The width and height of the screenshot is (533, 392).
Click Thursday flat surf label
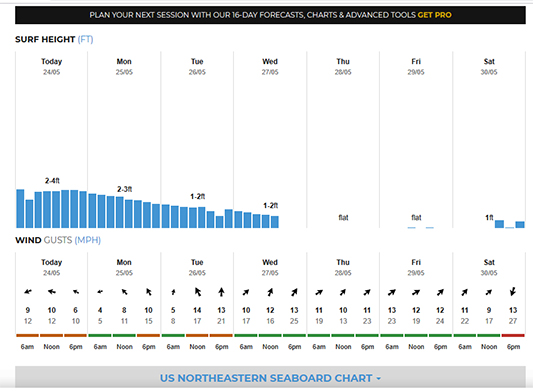tap(343, 218)
